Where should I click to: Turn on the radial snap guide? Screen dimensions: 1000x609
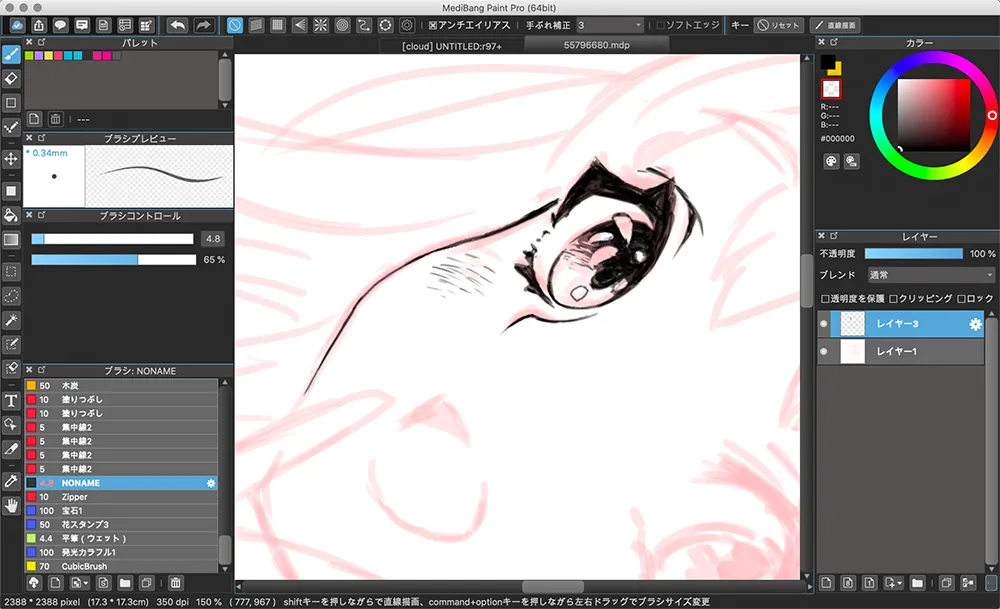320,25
